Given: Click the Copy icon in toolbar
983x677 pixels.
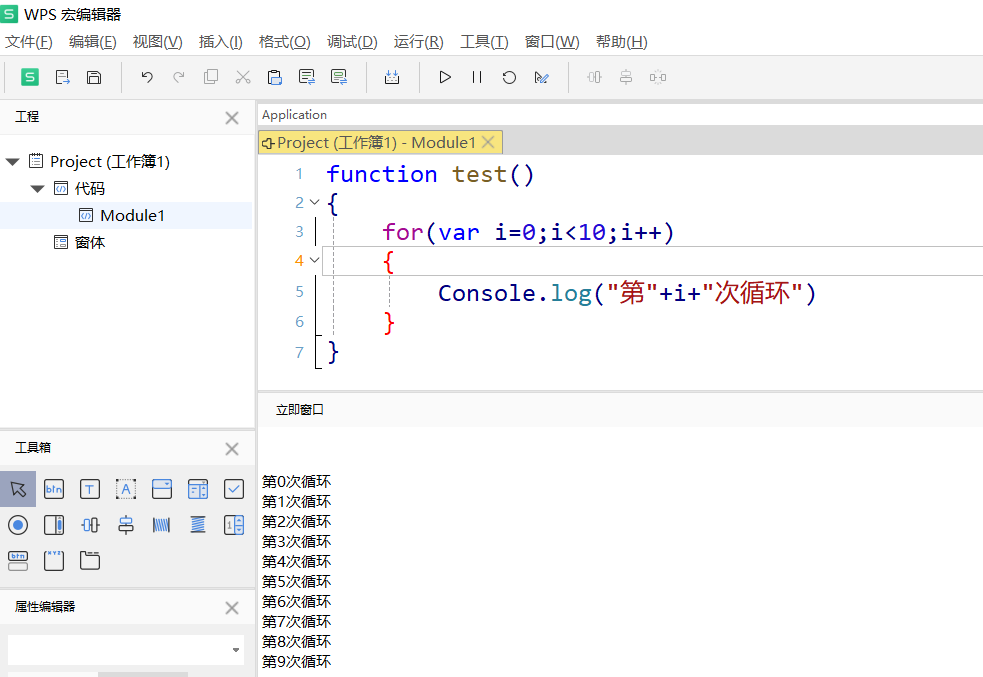Looking at the screenshot, I should click(x=211, y=77).
